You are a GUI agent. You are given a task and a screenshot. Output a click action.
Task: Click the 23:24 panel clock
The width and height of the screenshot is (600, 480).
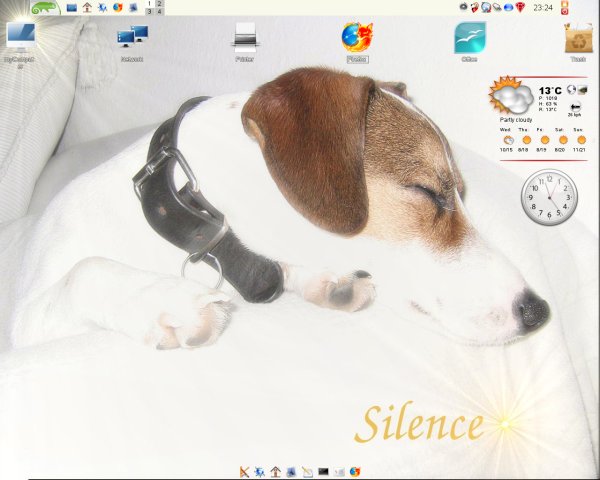pos(543,7)
